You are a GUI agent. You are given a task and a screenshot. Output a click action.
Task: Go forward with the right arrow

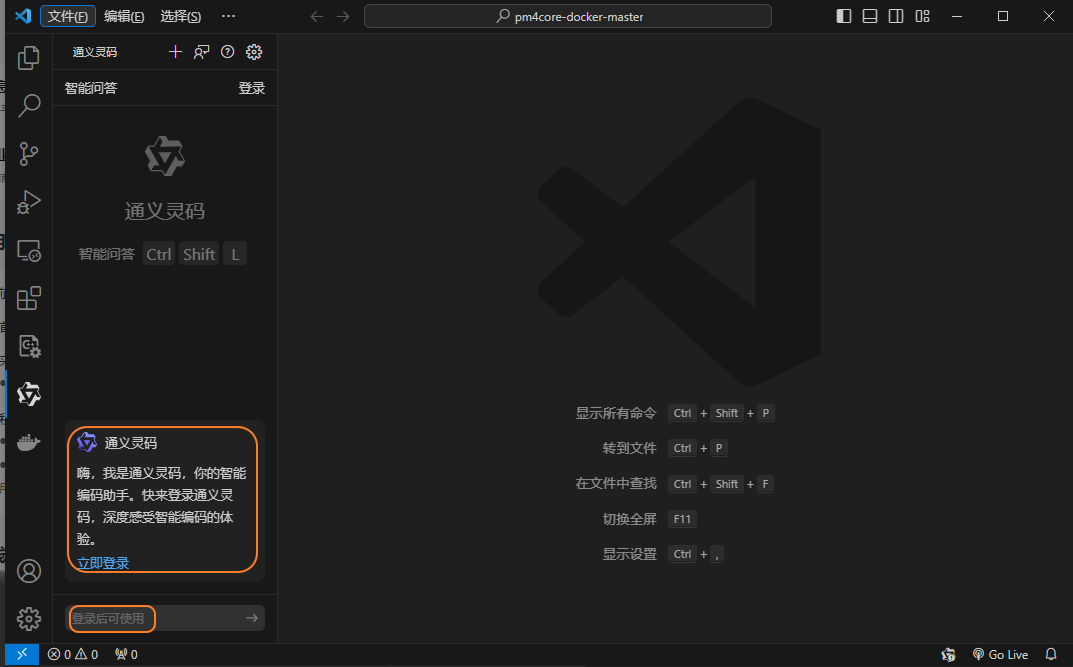tap(343, 16)
